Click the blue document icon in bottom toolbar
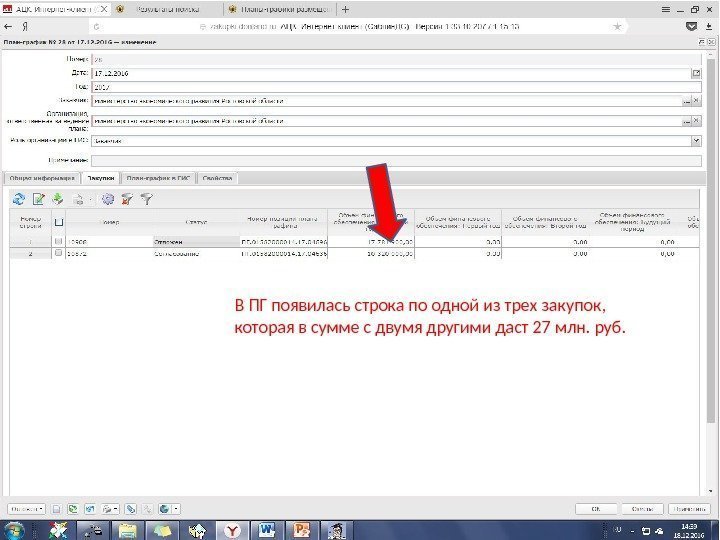This screenshot has width=720, height=540. (x=90, y=509)
